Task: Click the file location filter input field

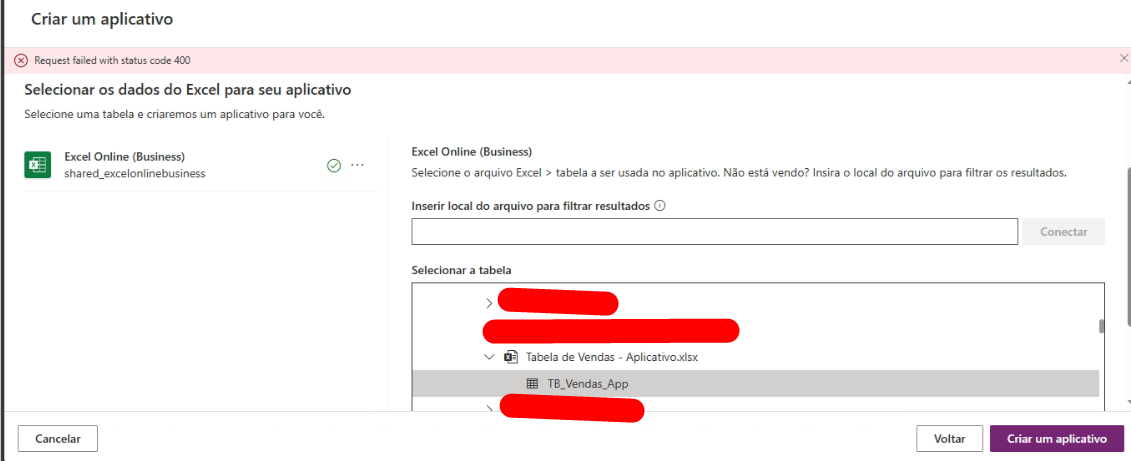Action: [x=715, y=232]
